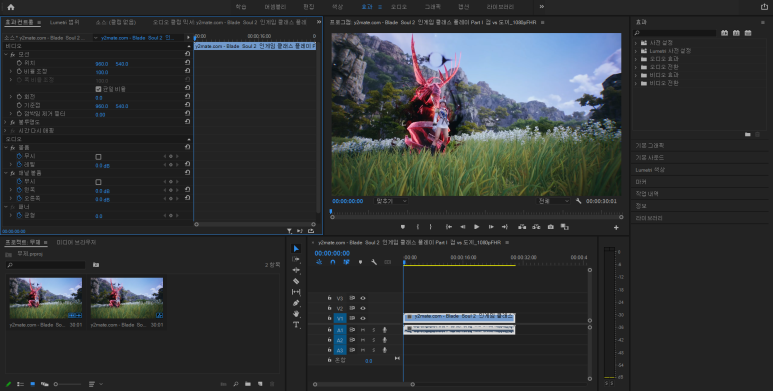The width and height of the screenshot is (773, 391).
Task: Click the Export Frame camera icon
Action: pos(551,227)
